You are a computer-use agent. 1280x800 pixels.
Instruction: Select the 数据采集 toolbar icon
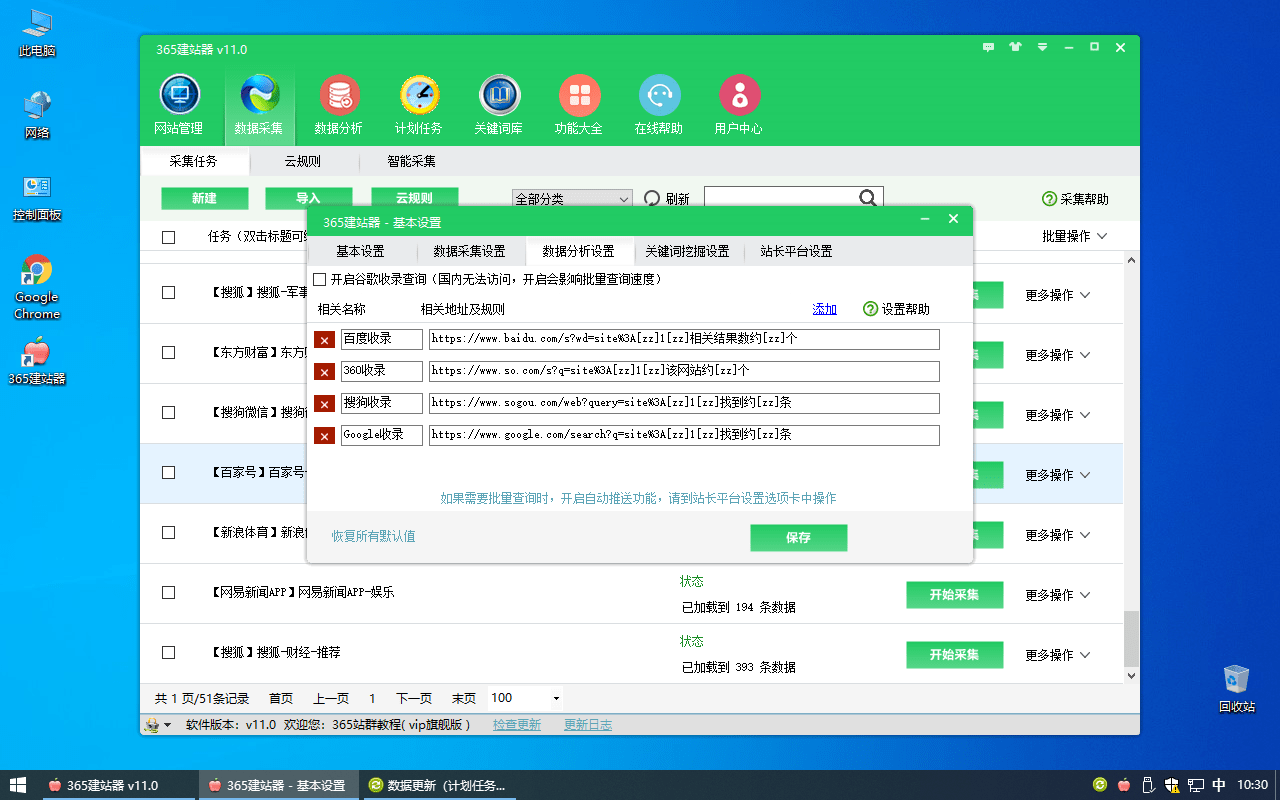click(259, 105)
